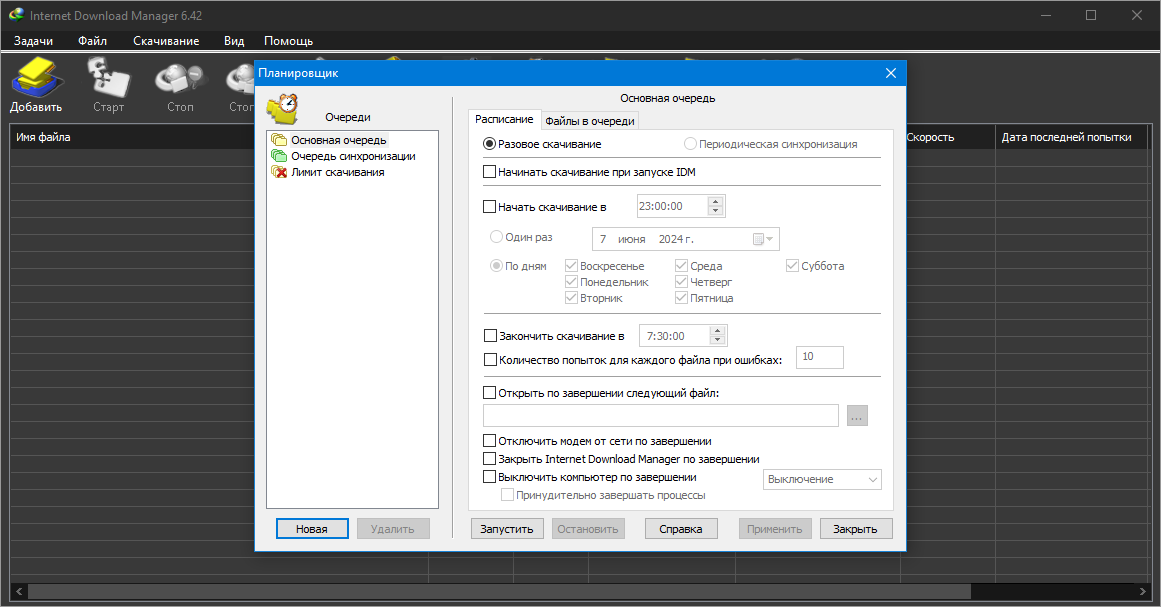Enable Начинать скачивание при запуске IDM
1161x607 pixels.
coord(489,172)
